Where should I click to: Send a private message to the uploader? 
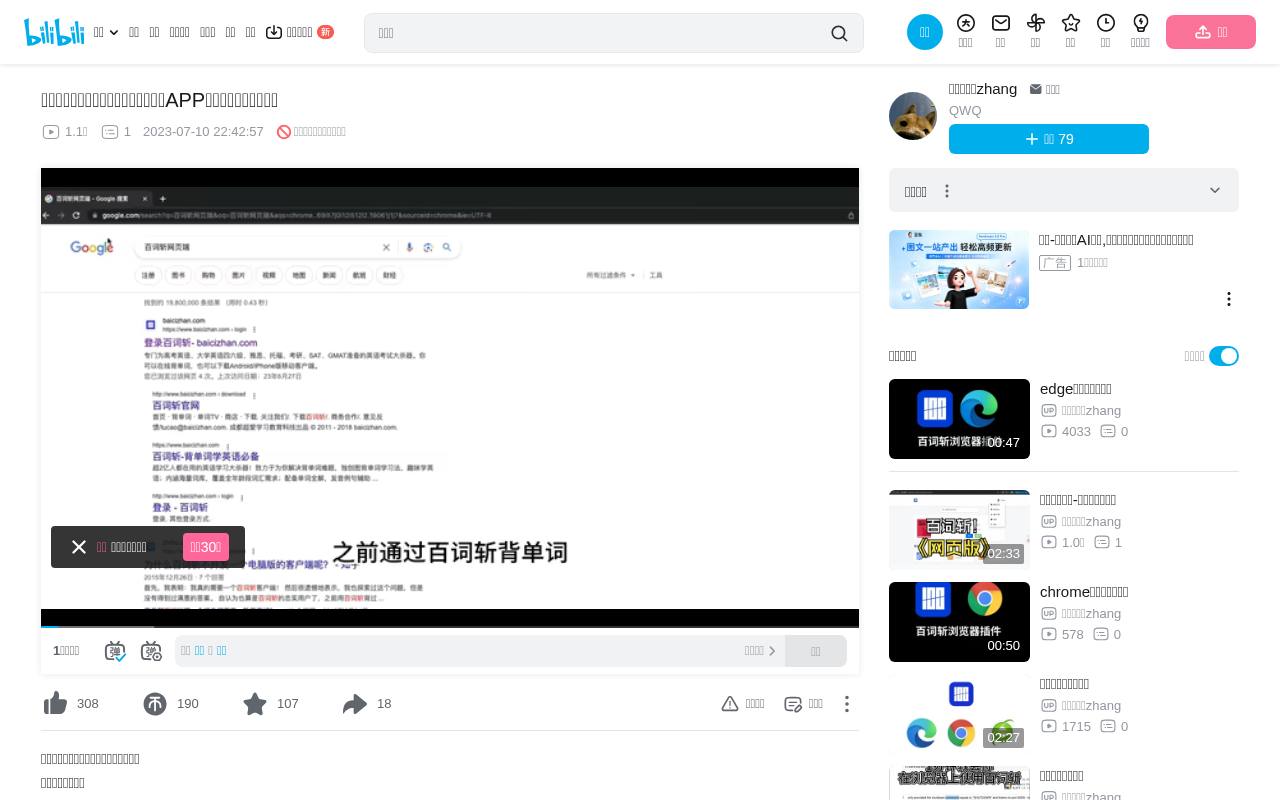coord(1045,89)
